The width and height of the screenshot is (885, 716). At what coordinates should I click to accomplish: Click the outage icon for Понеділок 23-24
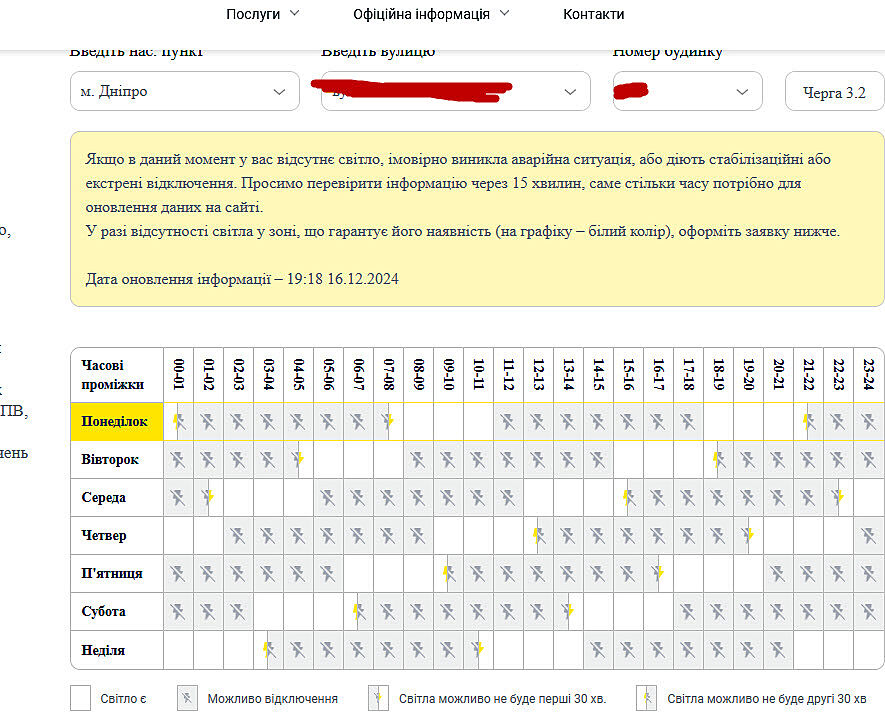[868, 422]
